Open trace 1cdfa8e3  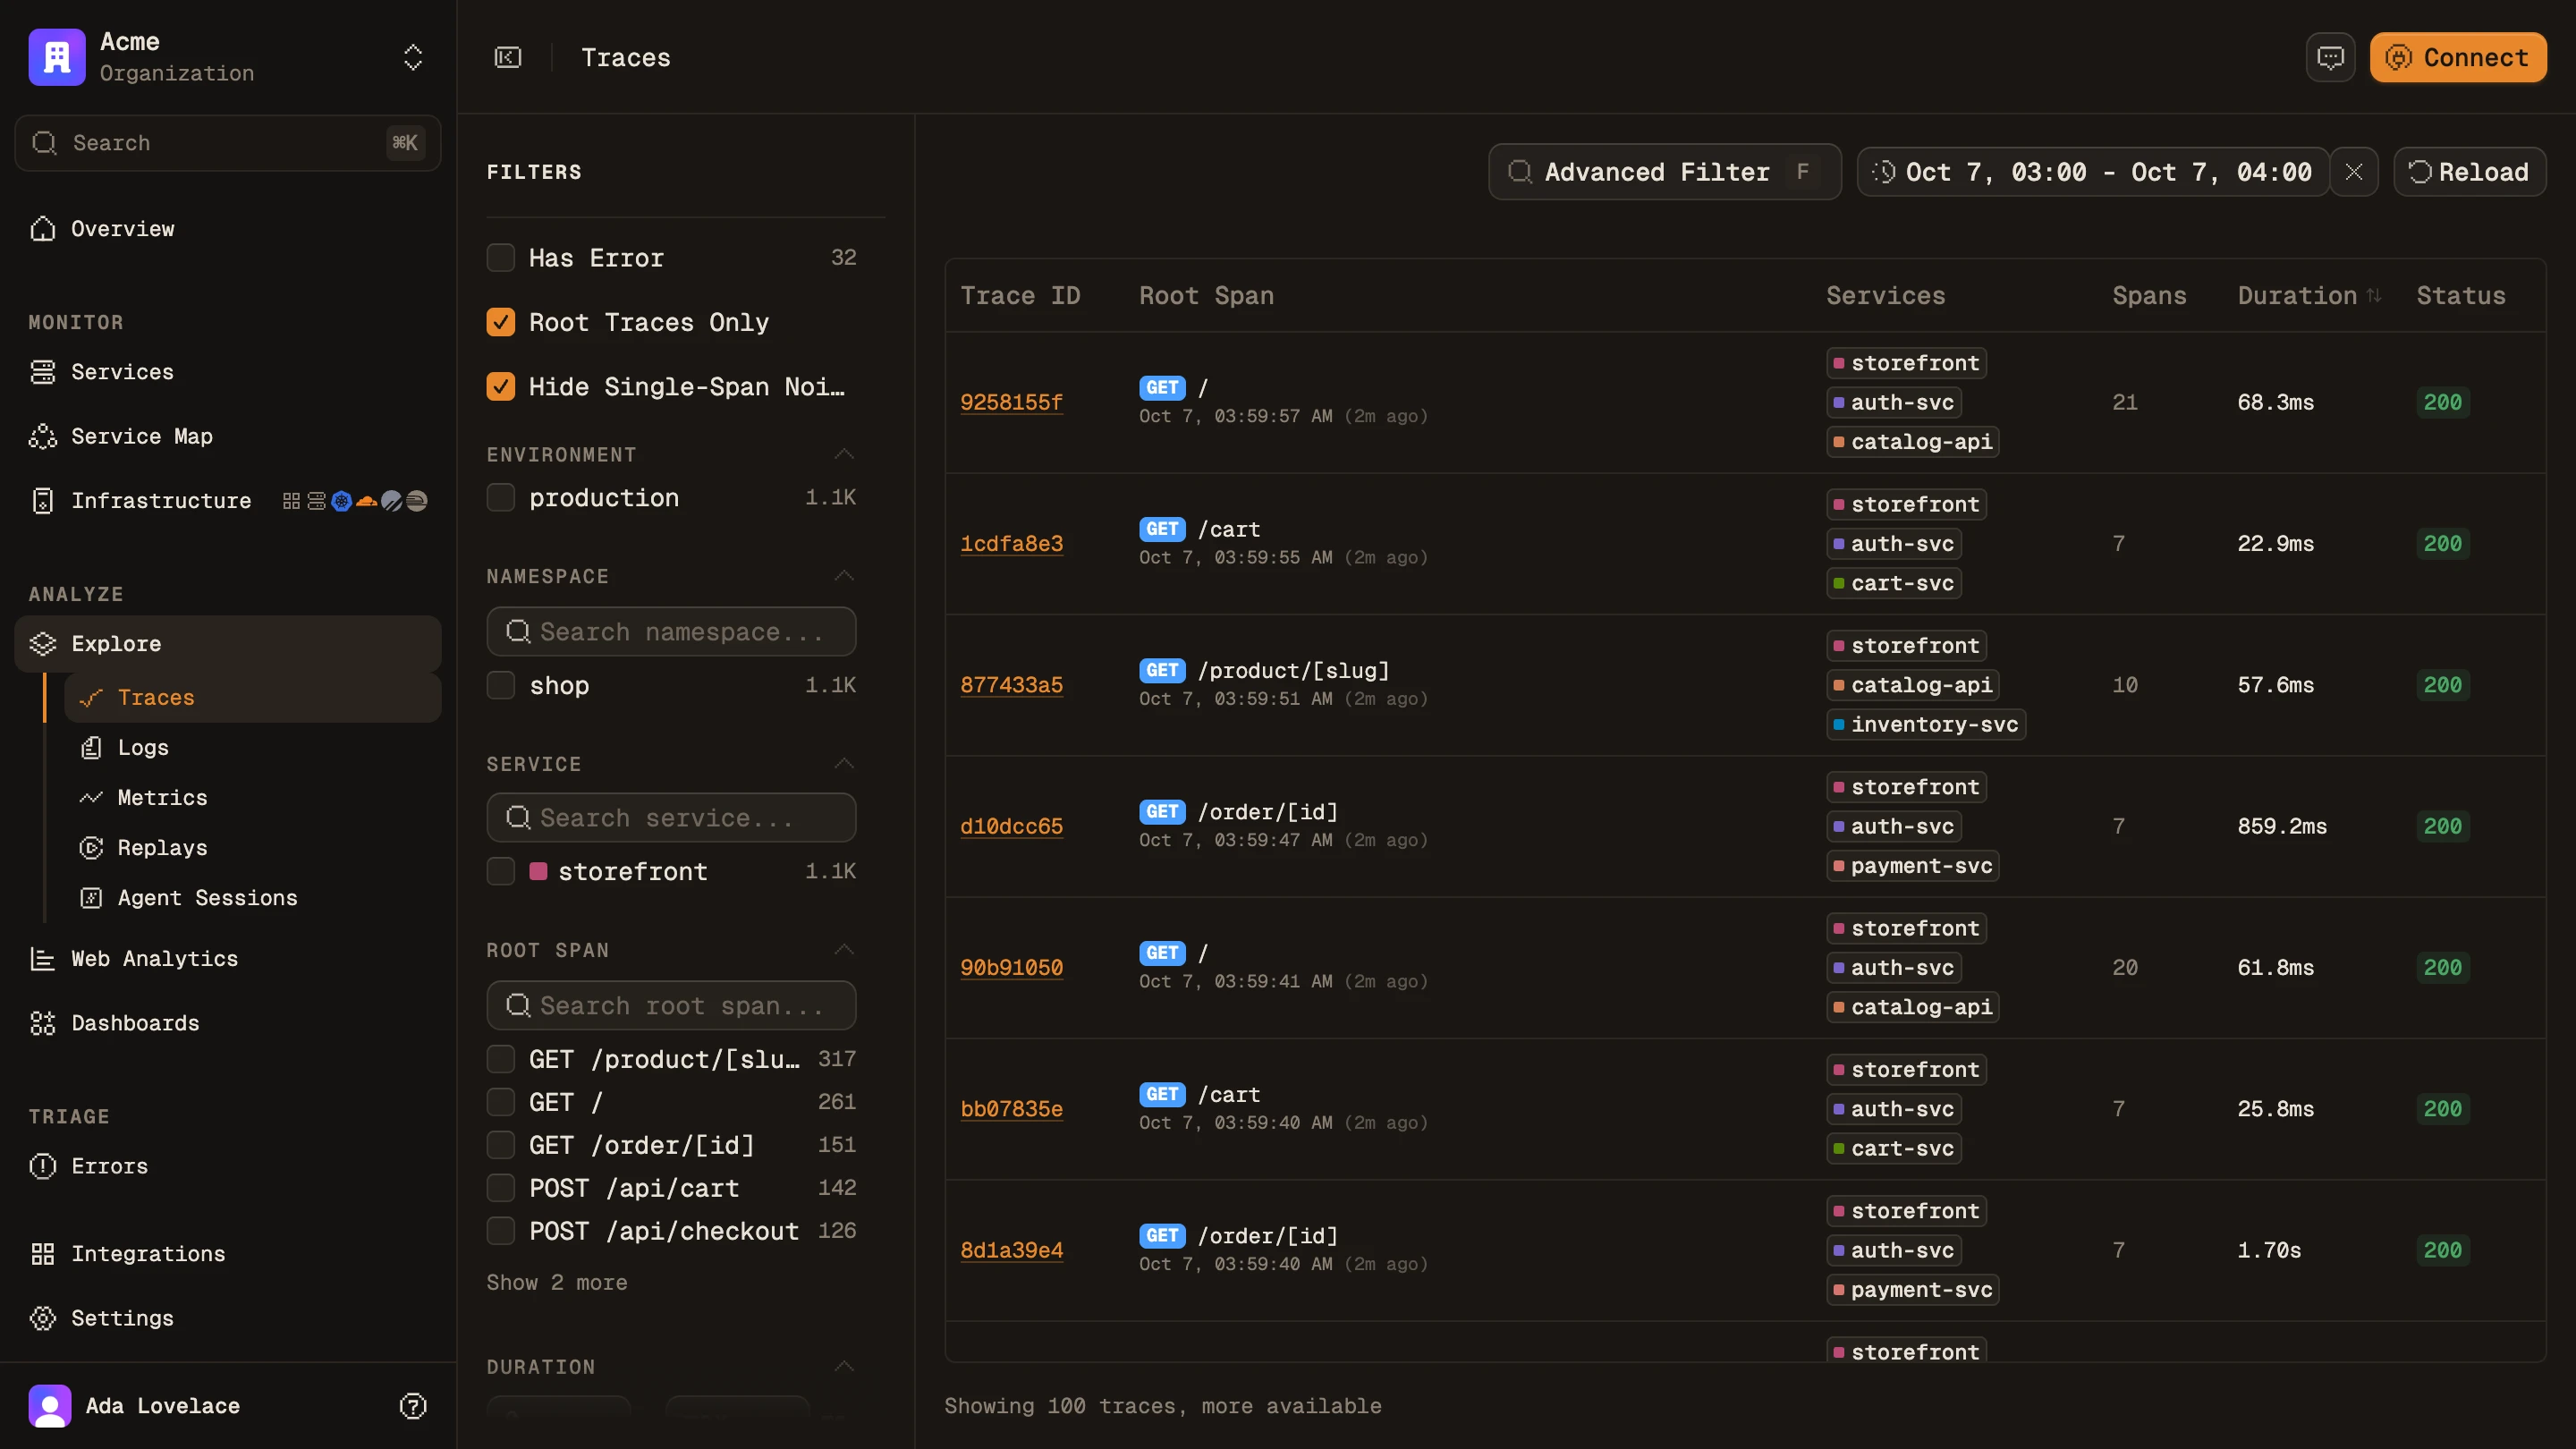point(1011,544)
